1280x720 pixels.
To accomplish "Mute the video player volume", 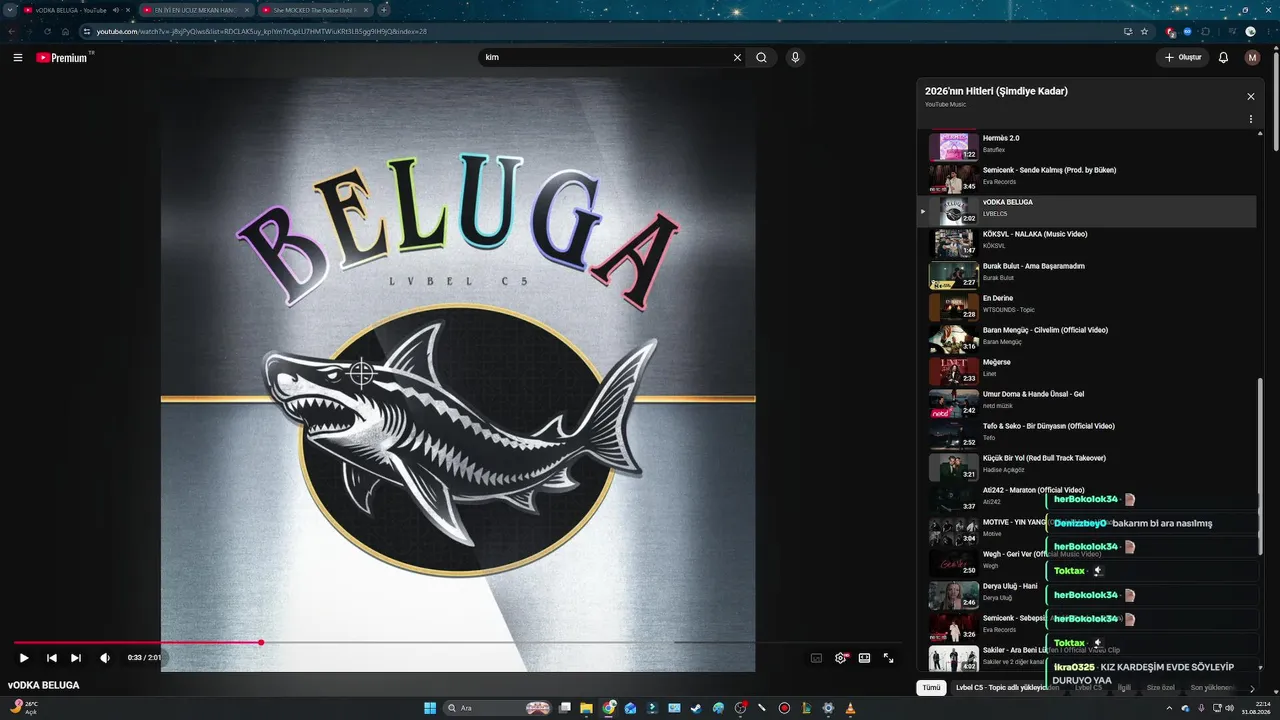I will click(x=105, y=658).
